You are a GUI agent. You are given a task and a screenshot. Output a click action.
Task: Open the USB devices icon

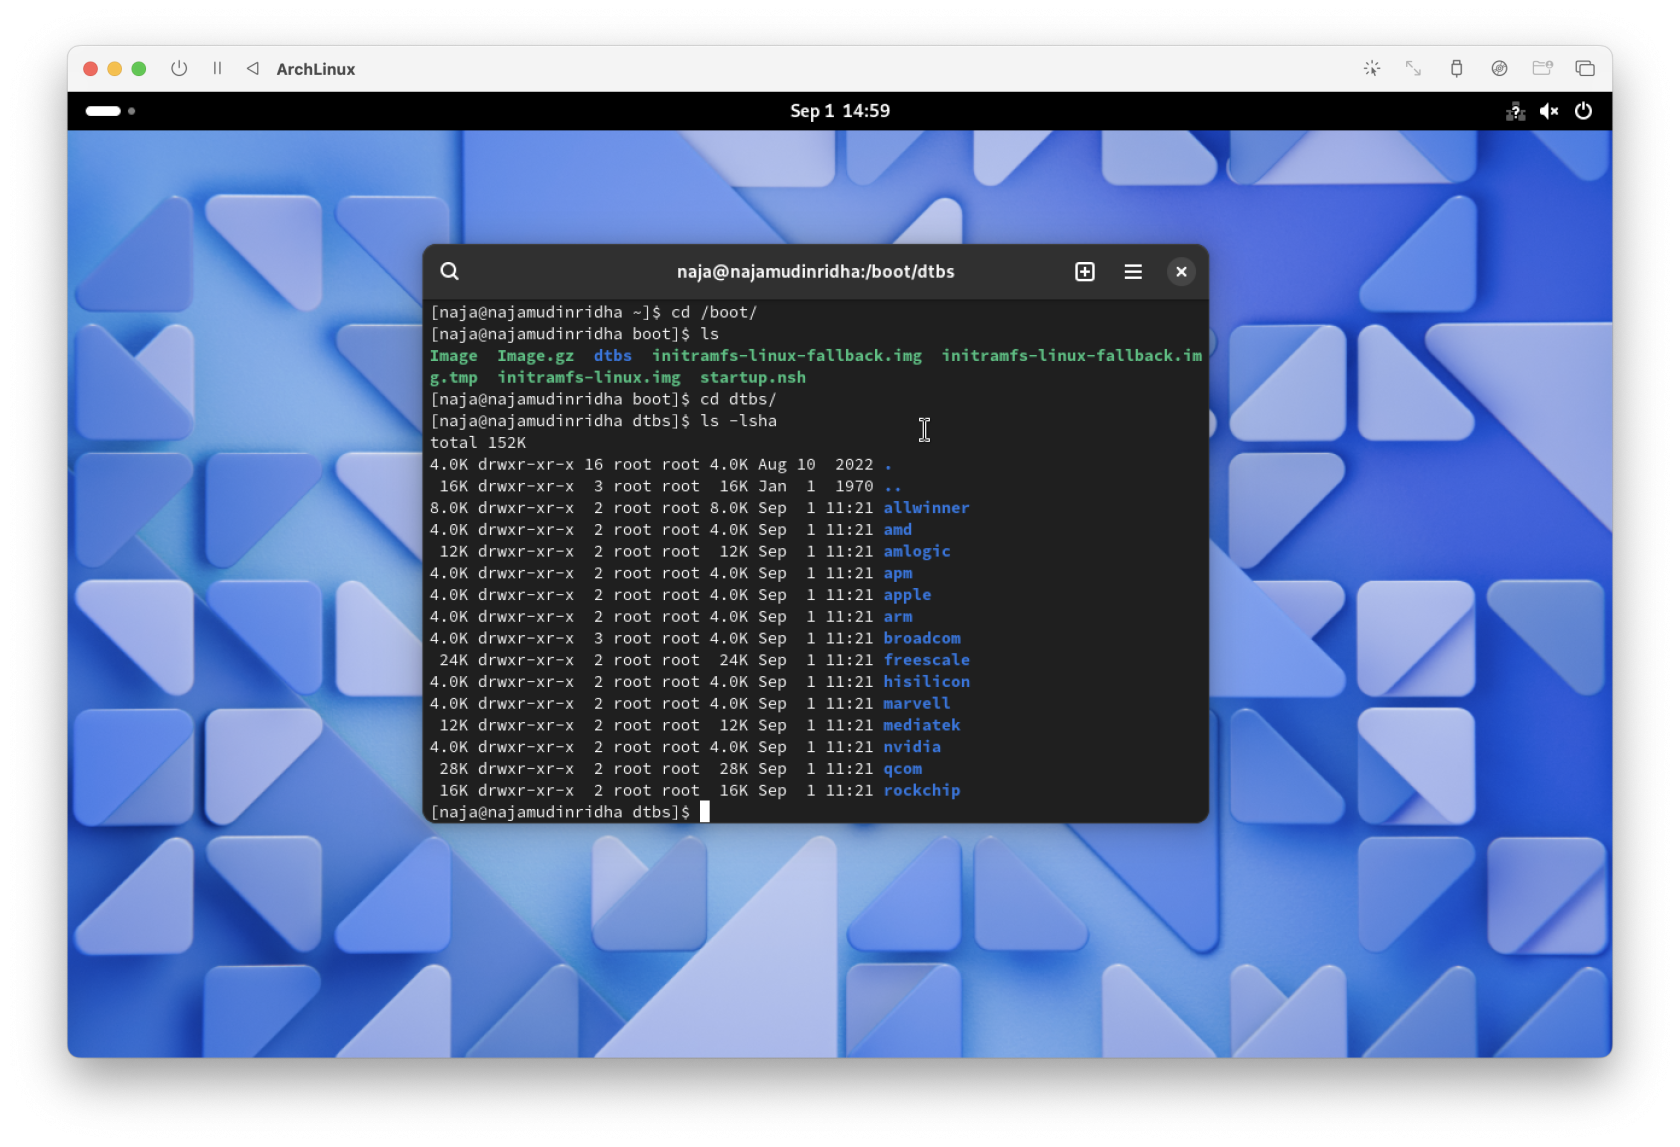click(1456, 68)
